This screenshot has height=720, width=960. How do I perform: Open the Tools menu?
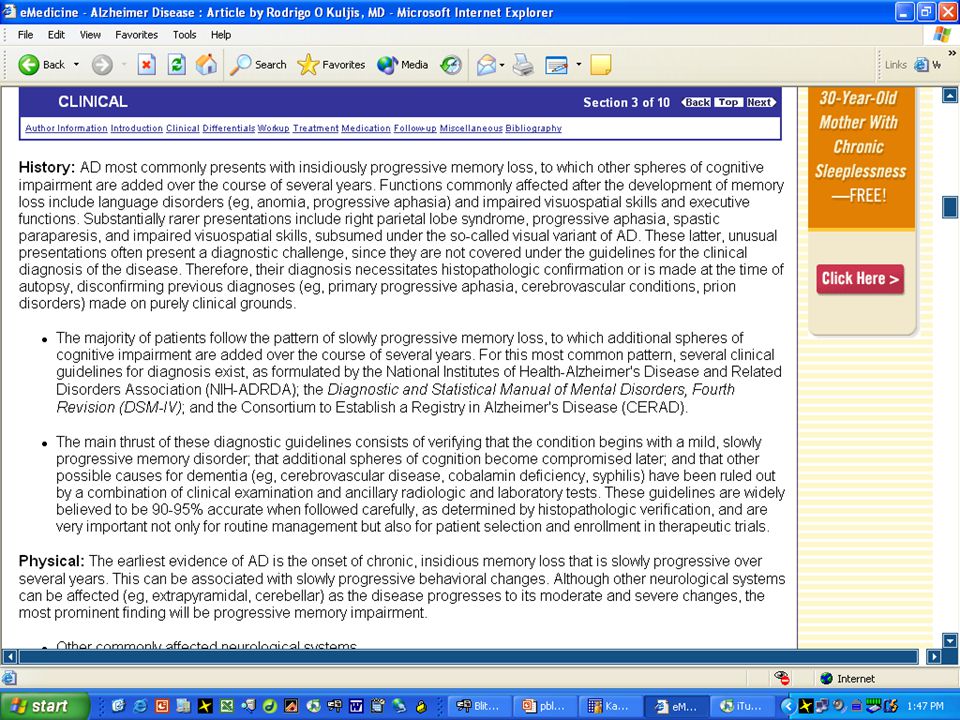click(184, 35)
